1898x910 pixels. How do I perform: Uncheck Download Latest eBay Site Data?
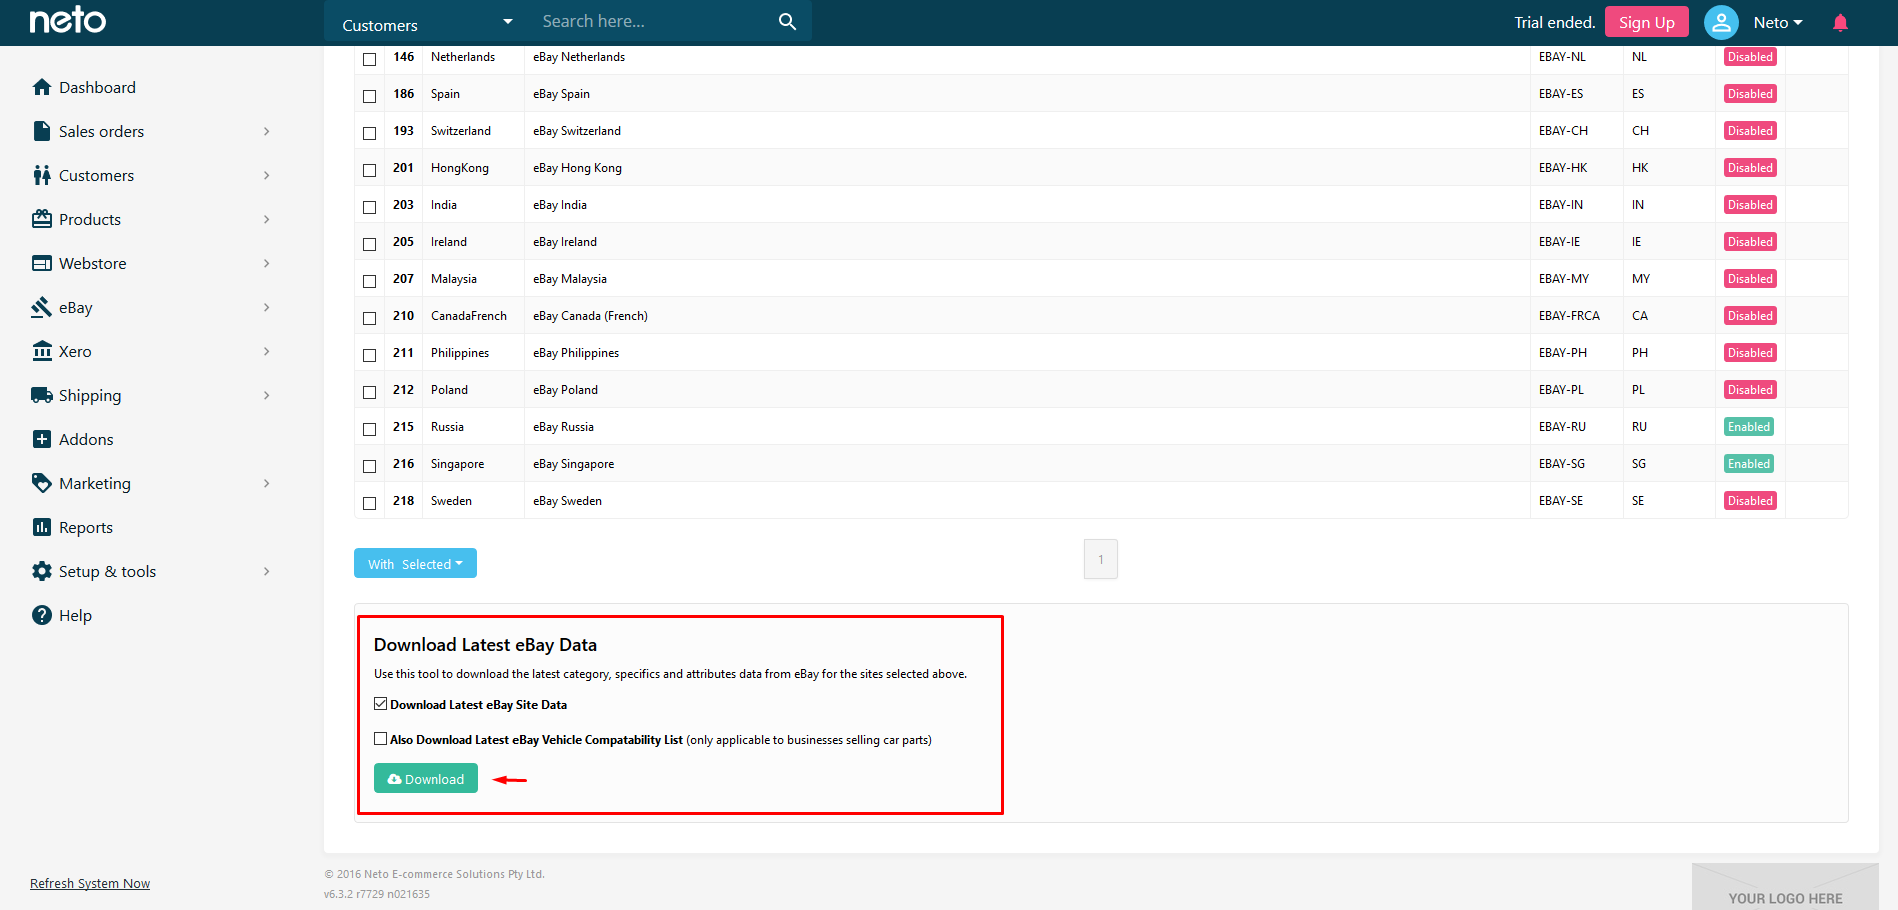pos(380,704)
